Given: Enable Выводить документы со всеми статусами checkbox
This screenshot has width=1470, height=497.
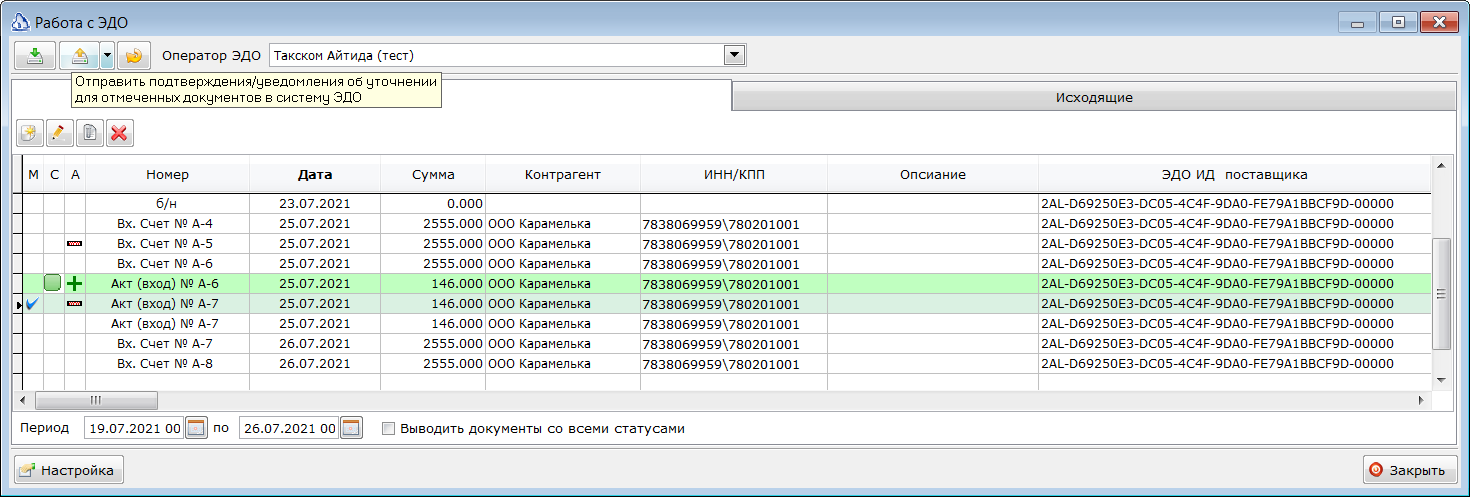Looking at the screenshot, I should point(388,428).
